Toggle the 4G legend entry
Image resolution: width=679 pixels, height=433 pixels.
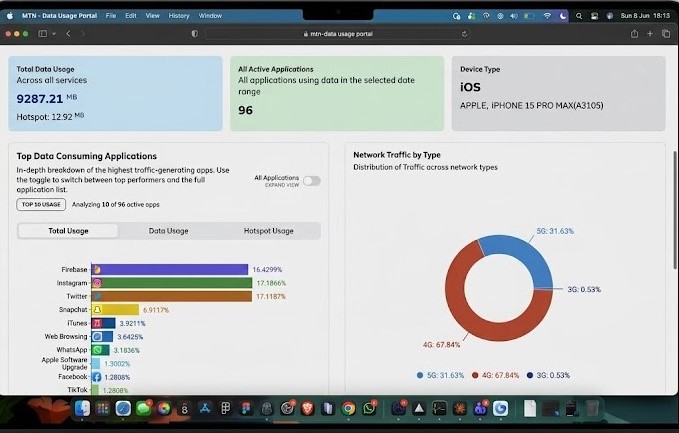tap(495, 375)
